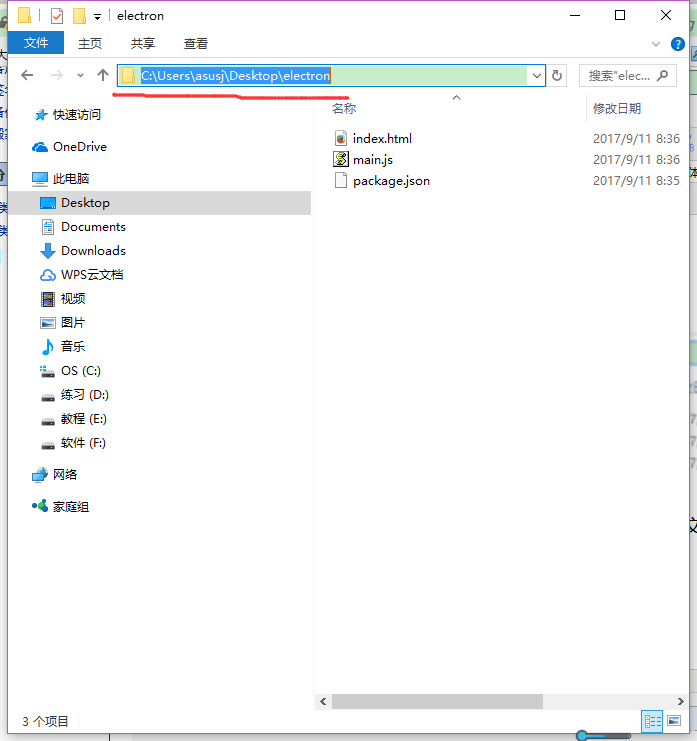Expand the ribbon with the chevron
The image size is (697, 741).
[x=656, y=43]
